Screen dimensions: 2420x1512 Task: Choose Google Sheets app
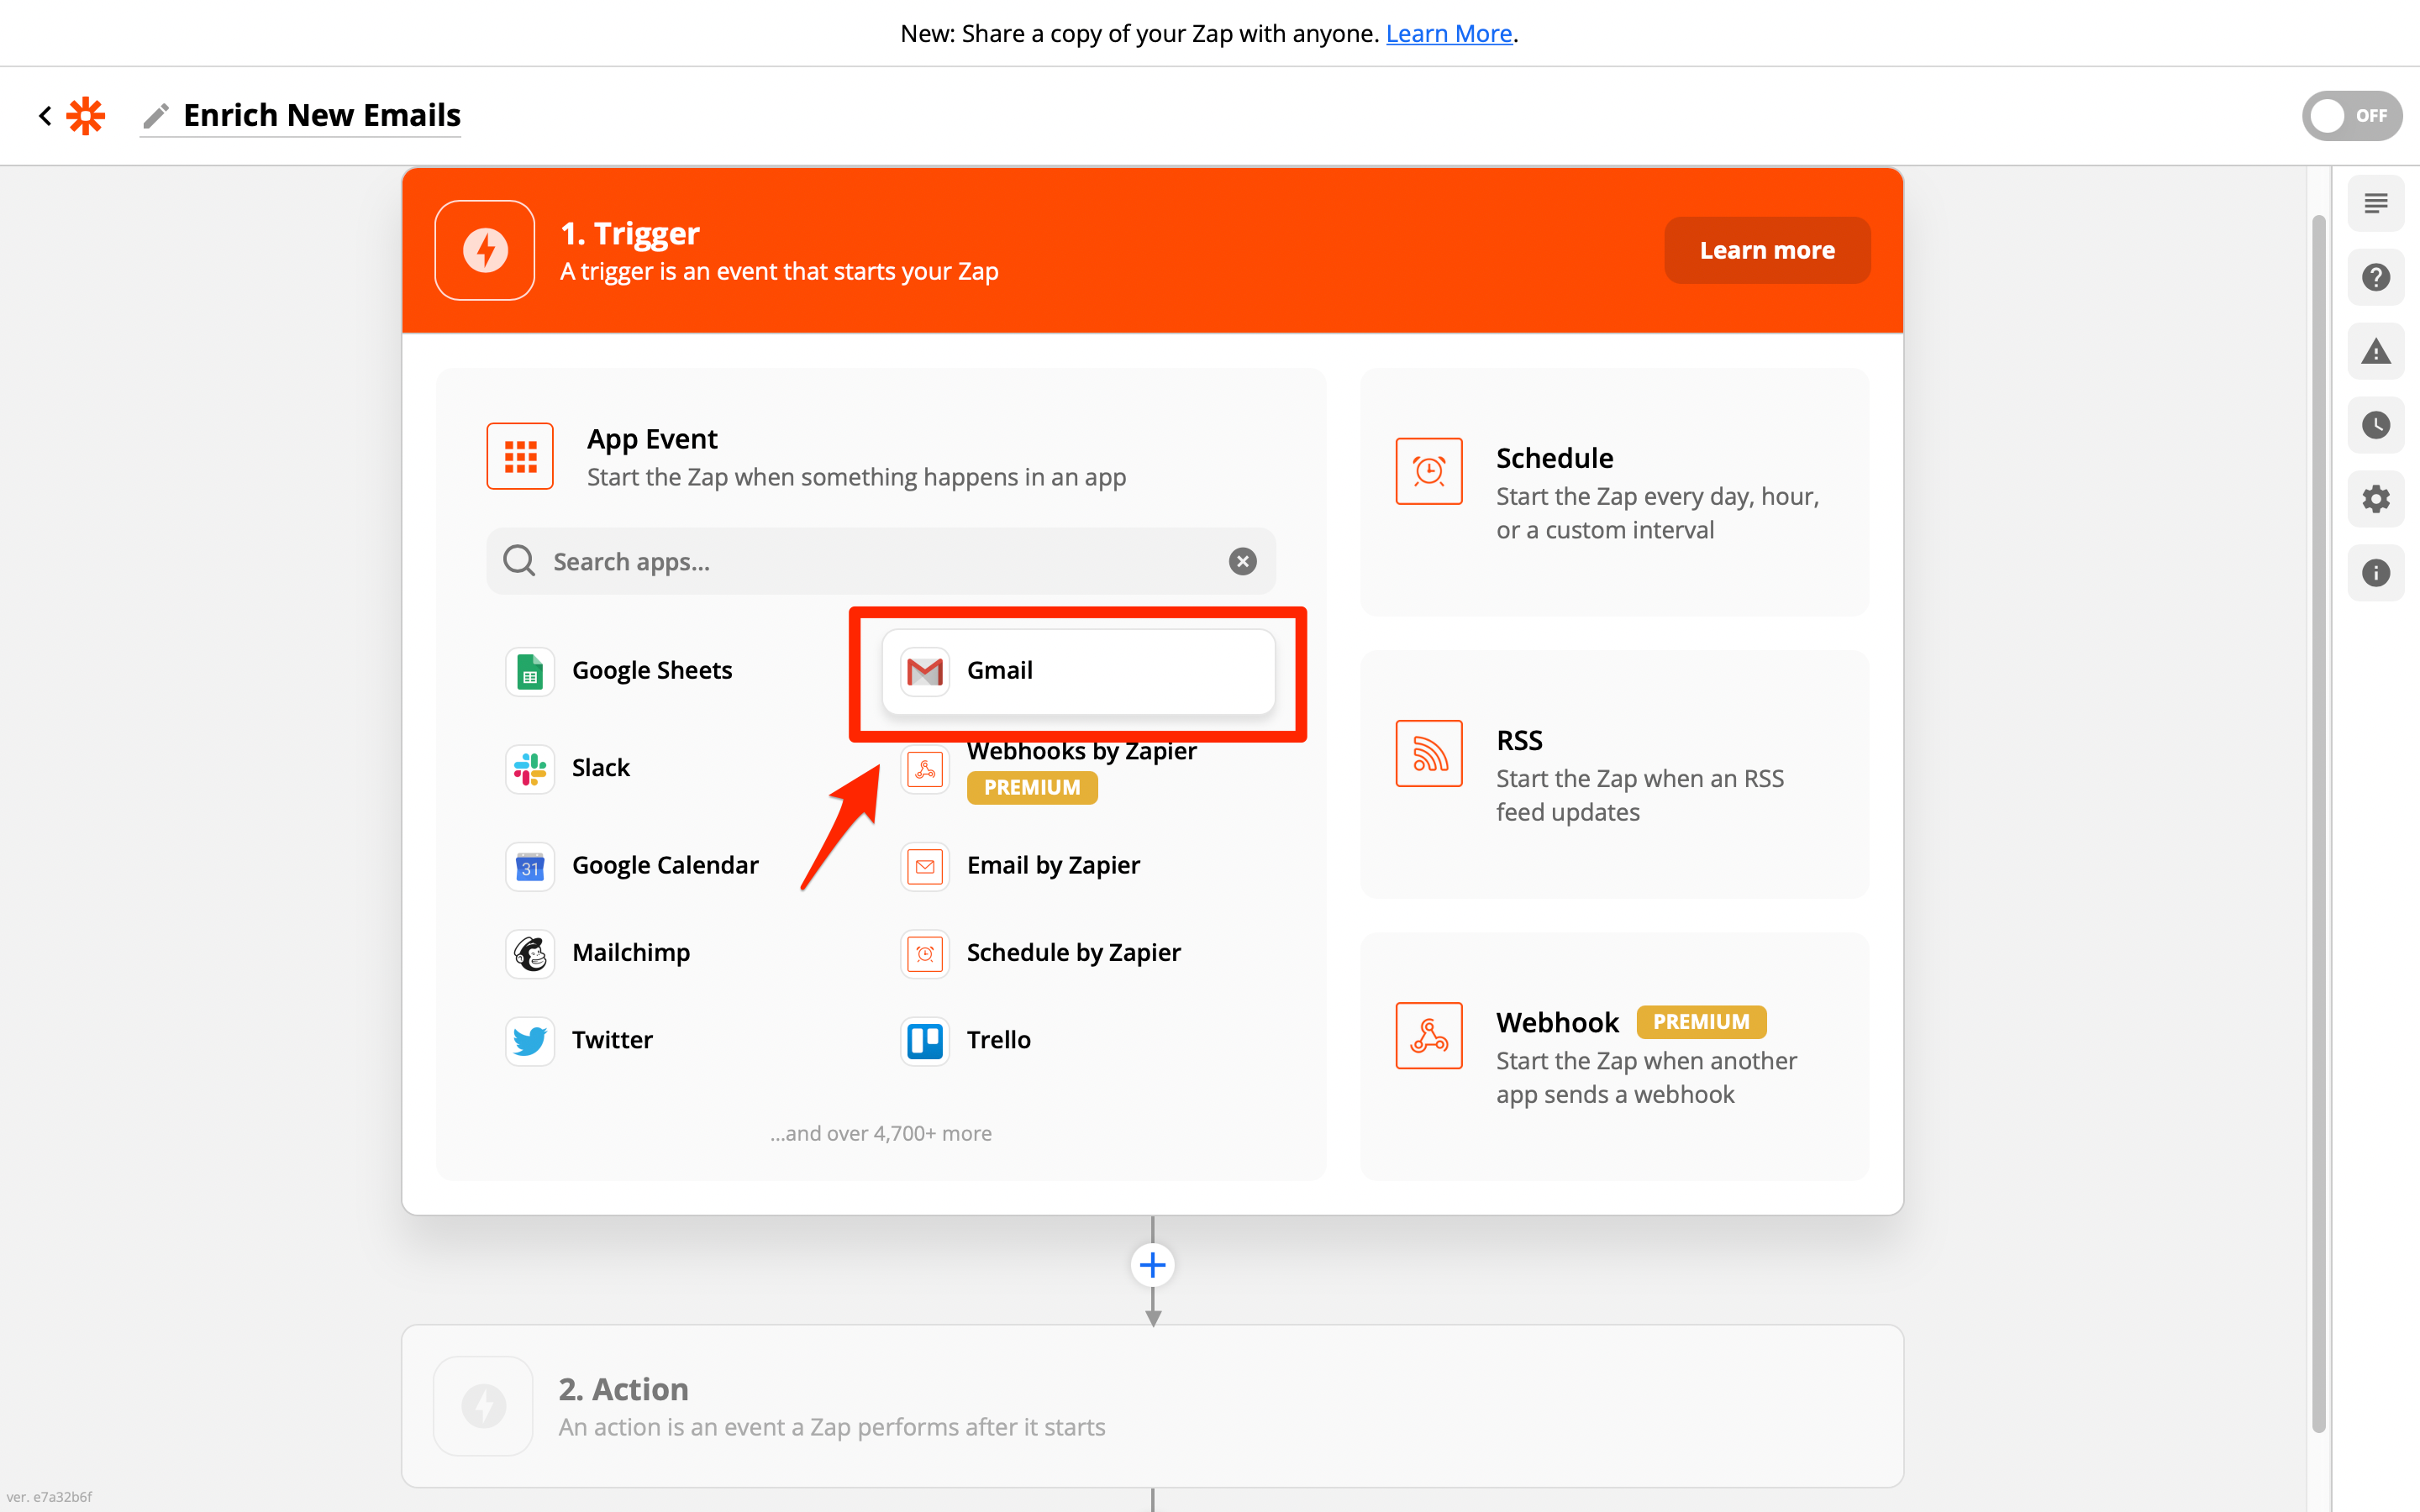tap(650, 671)
